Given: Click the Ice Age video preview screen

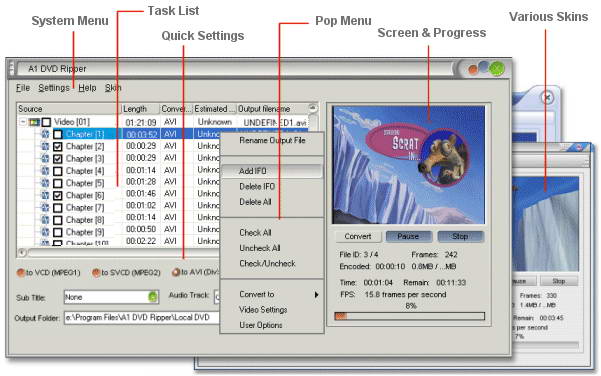Looking at the screenshot, I should pos(409,165).
